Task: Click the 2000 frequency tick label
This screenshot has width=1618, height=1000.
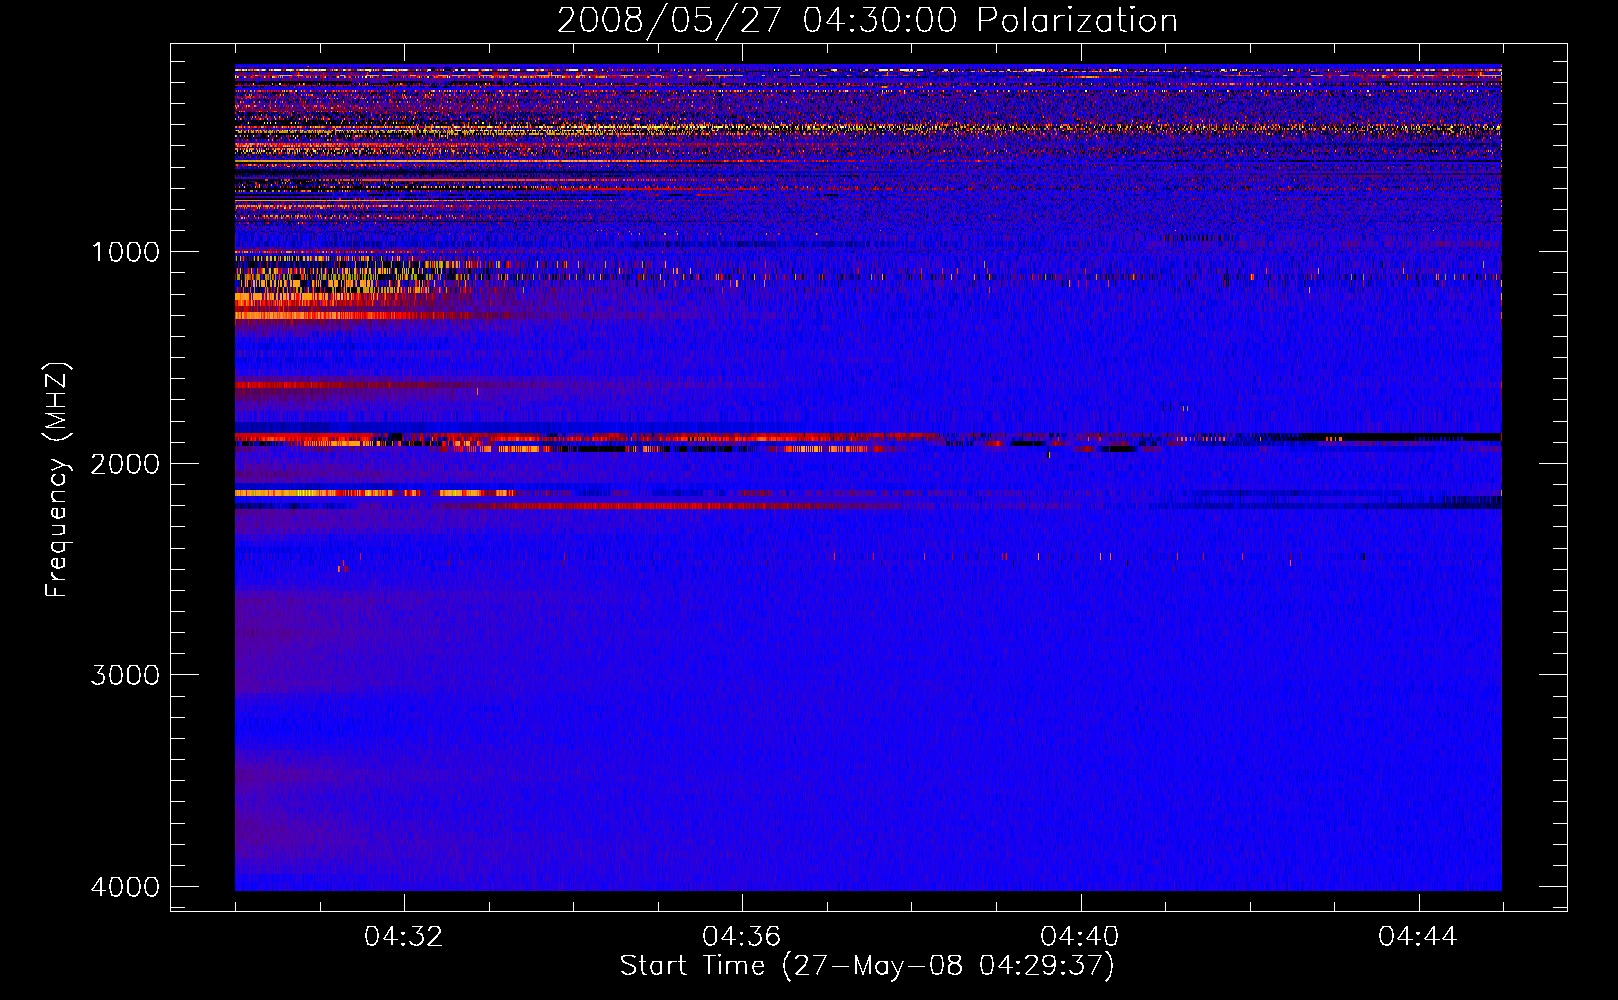Action: pos(125,464)
